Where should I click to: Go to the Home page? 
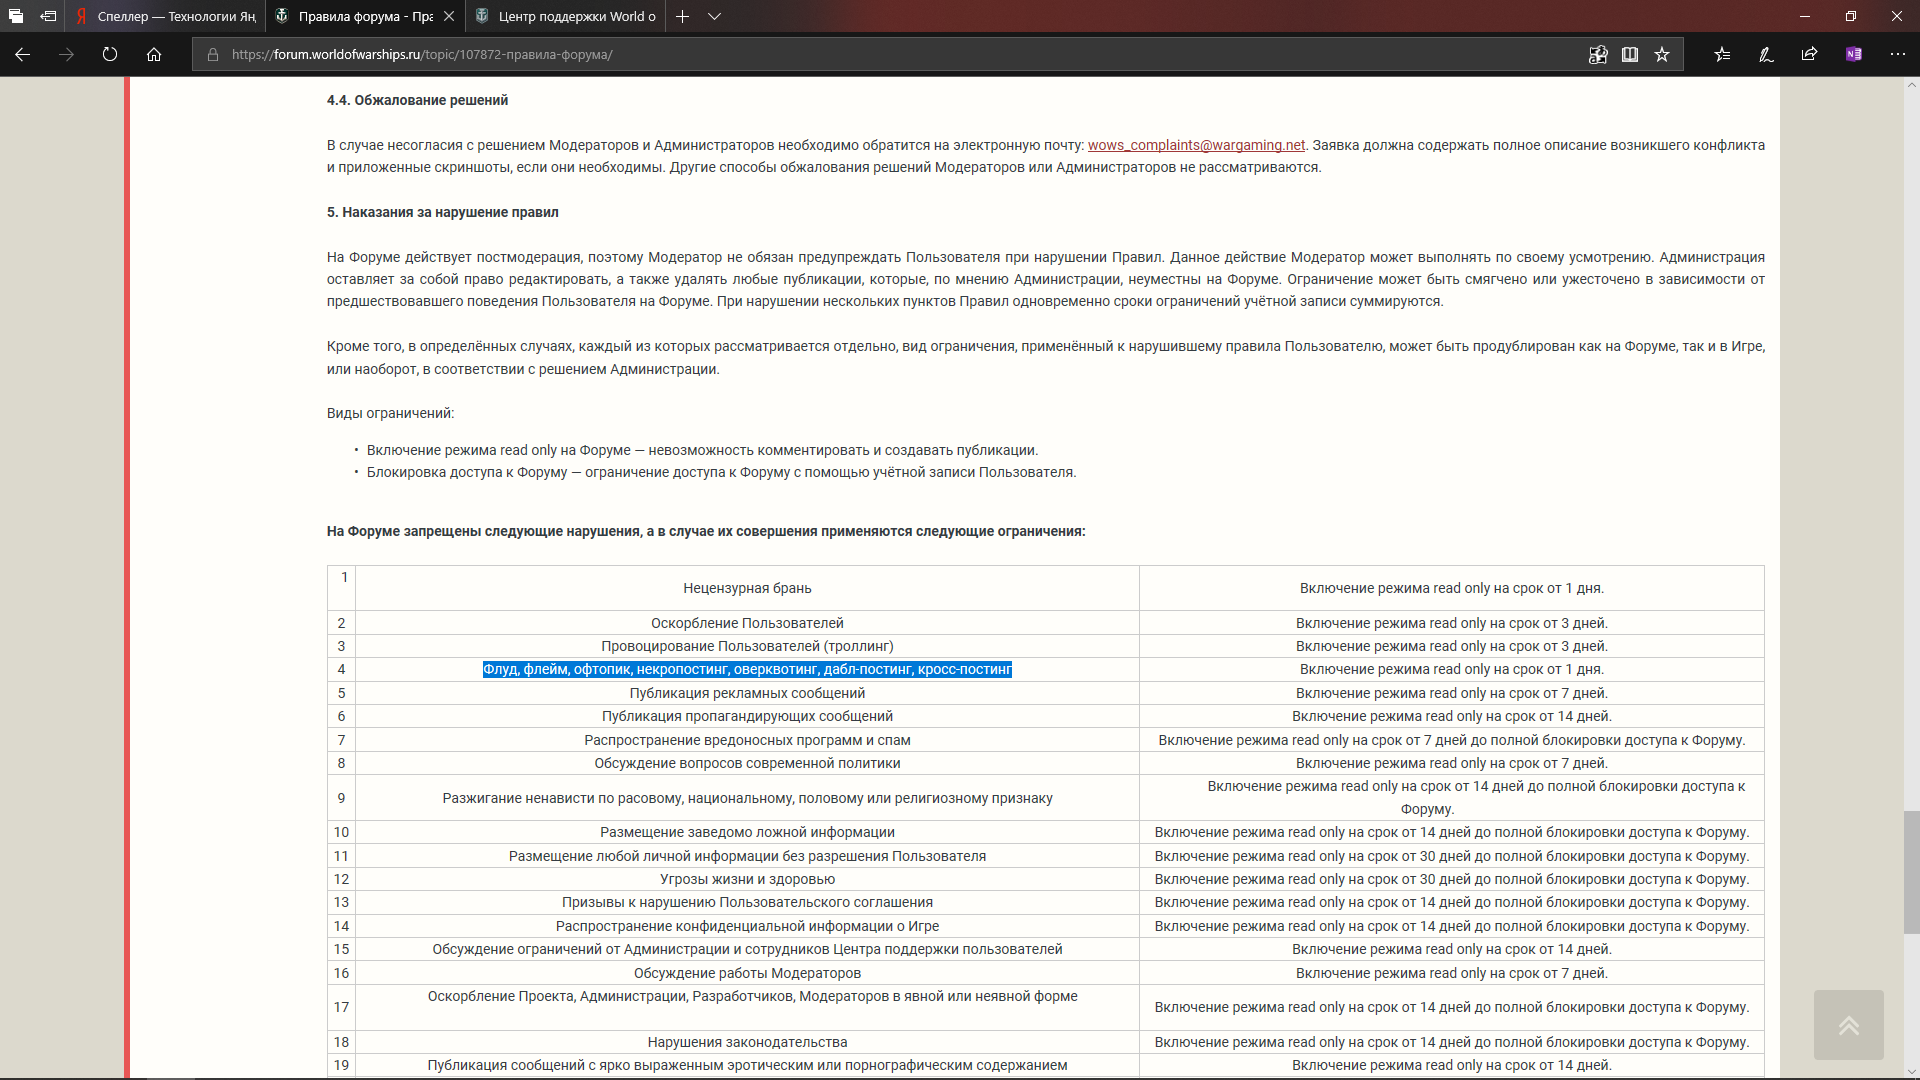(154, 54)
